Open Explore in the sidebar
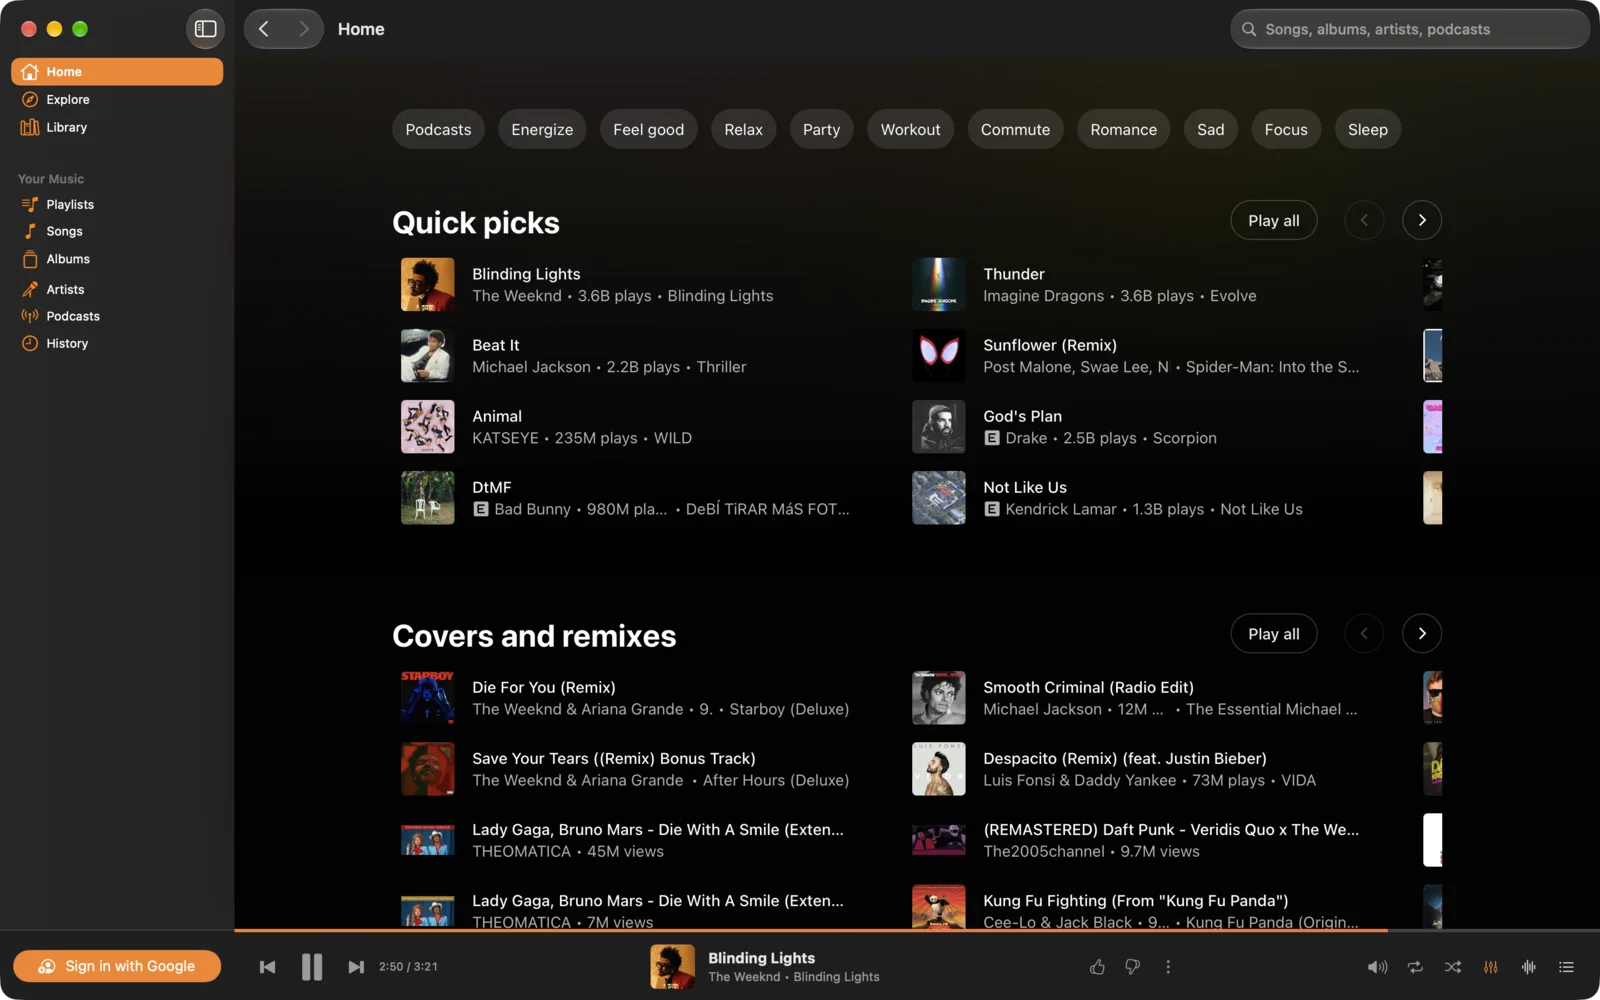This screenshot has height=1000, width=1600. tap(117, 99)
